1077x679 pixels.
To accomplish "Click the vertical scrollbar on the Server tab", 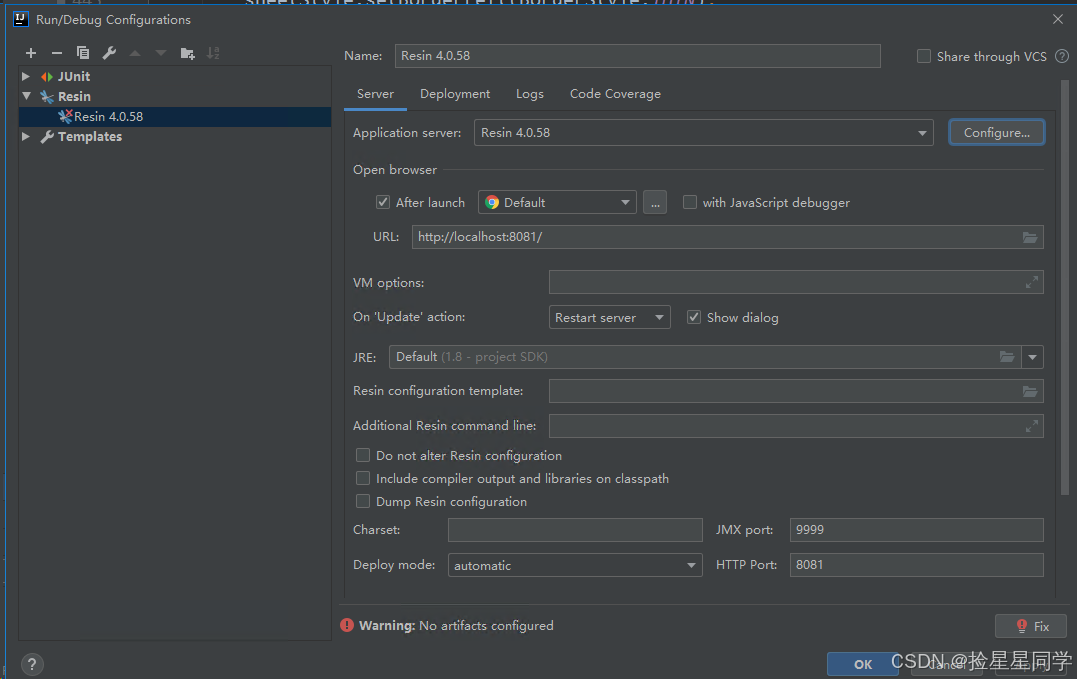I will coord(1065,288).
